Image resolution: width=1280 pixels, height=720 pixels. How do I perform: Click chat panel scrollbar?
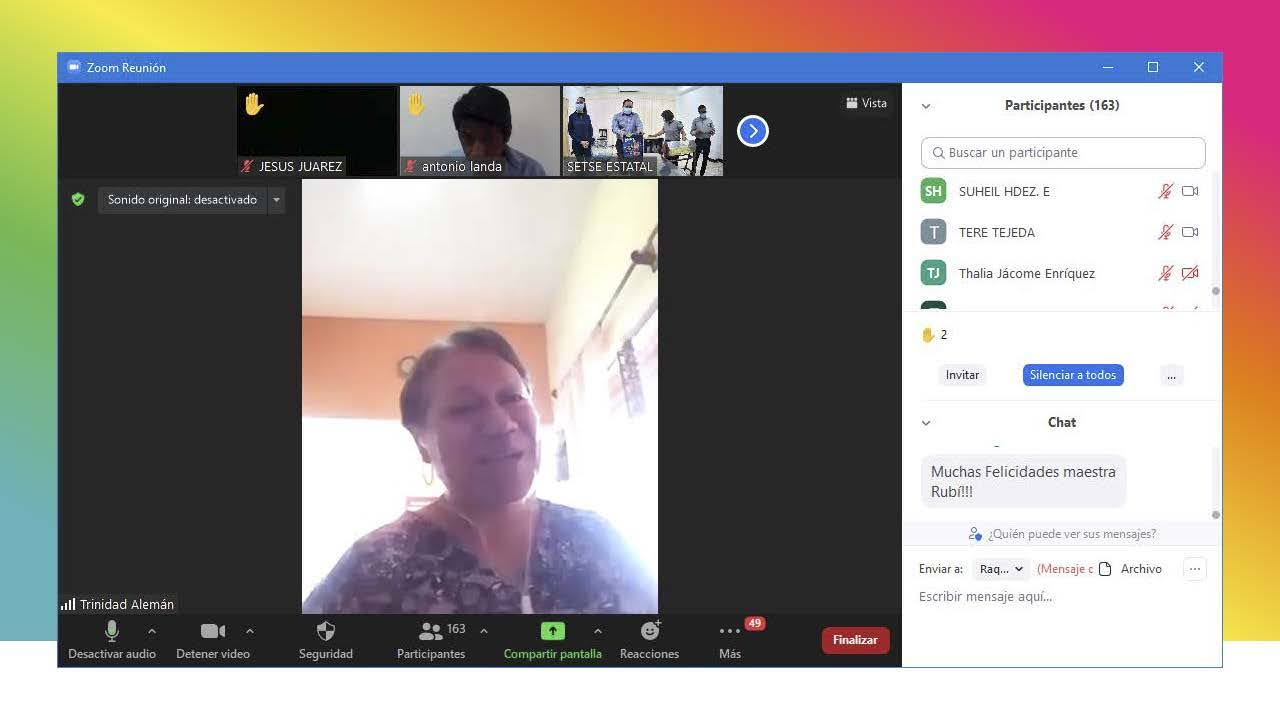point(1216,515)
